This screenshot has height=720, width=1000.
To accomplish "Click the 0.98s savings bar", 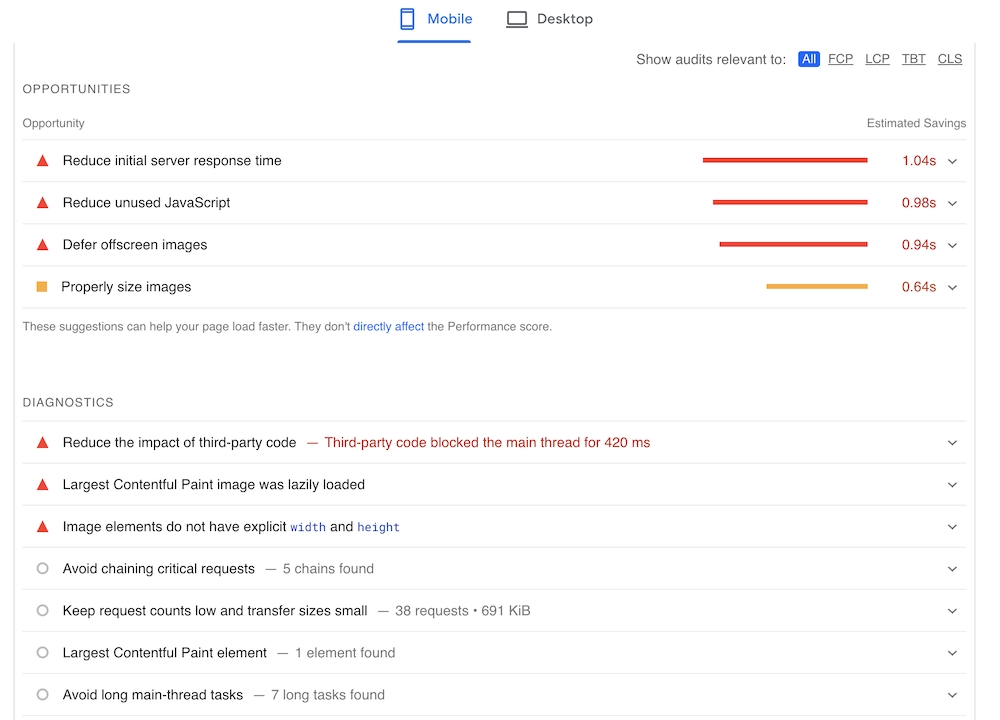I will point(790,202).
